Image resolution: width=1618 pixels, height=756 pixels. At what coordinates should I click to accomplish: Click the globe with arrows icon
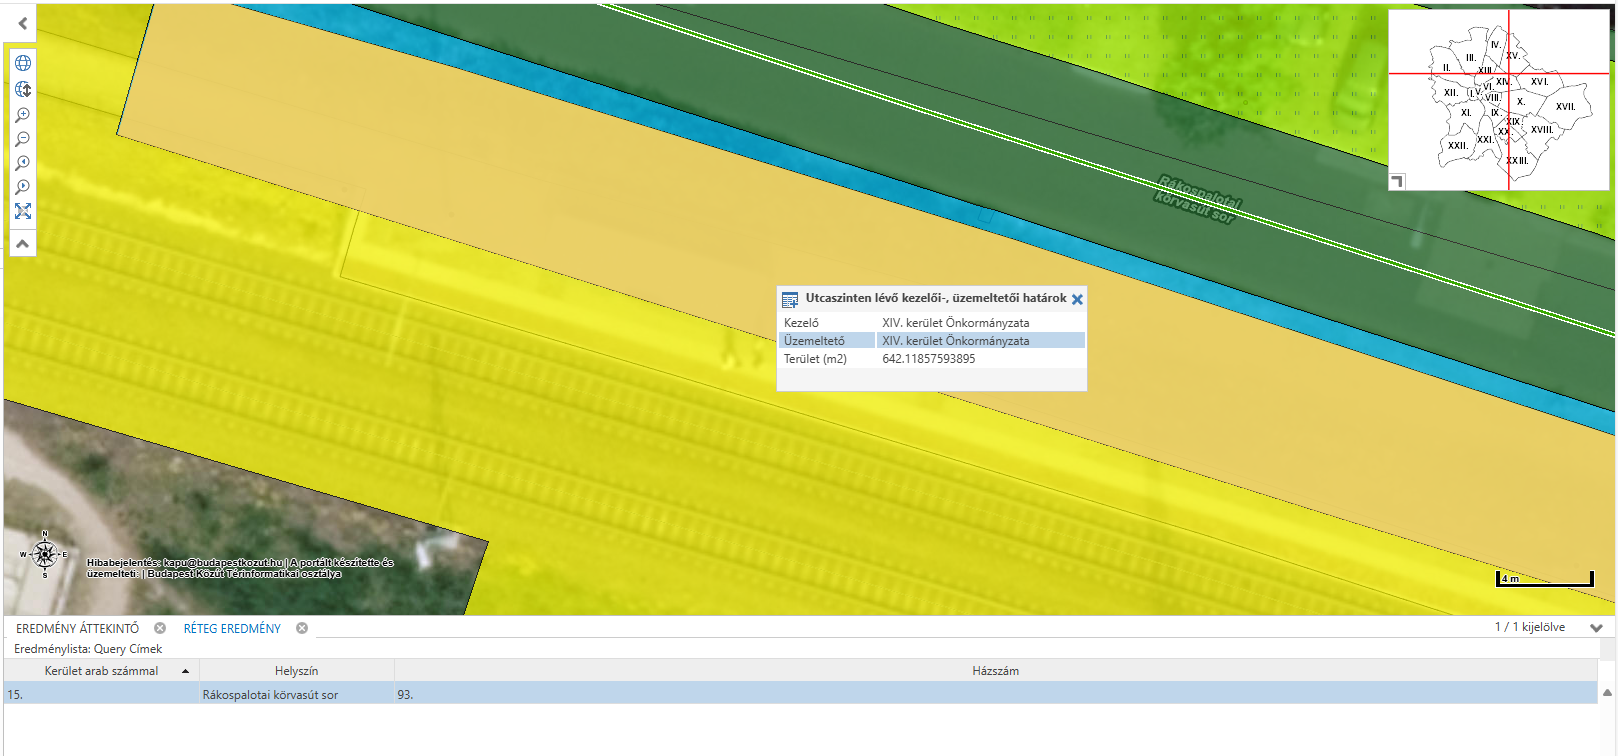(x=23, y=89)
